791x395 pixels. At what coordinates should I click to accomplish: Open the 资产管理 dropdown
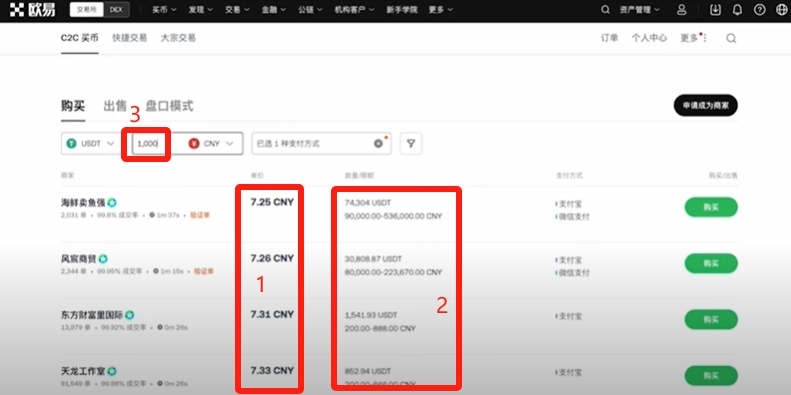click(x=640, y=10)
